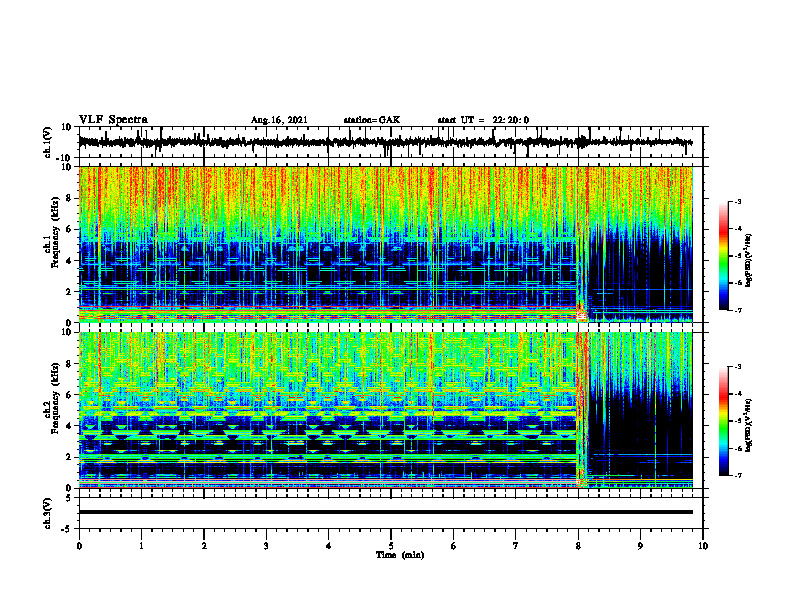Click the log(PSD) unit label beside the ch.1 color scale

749,260
